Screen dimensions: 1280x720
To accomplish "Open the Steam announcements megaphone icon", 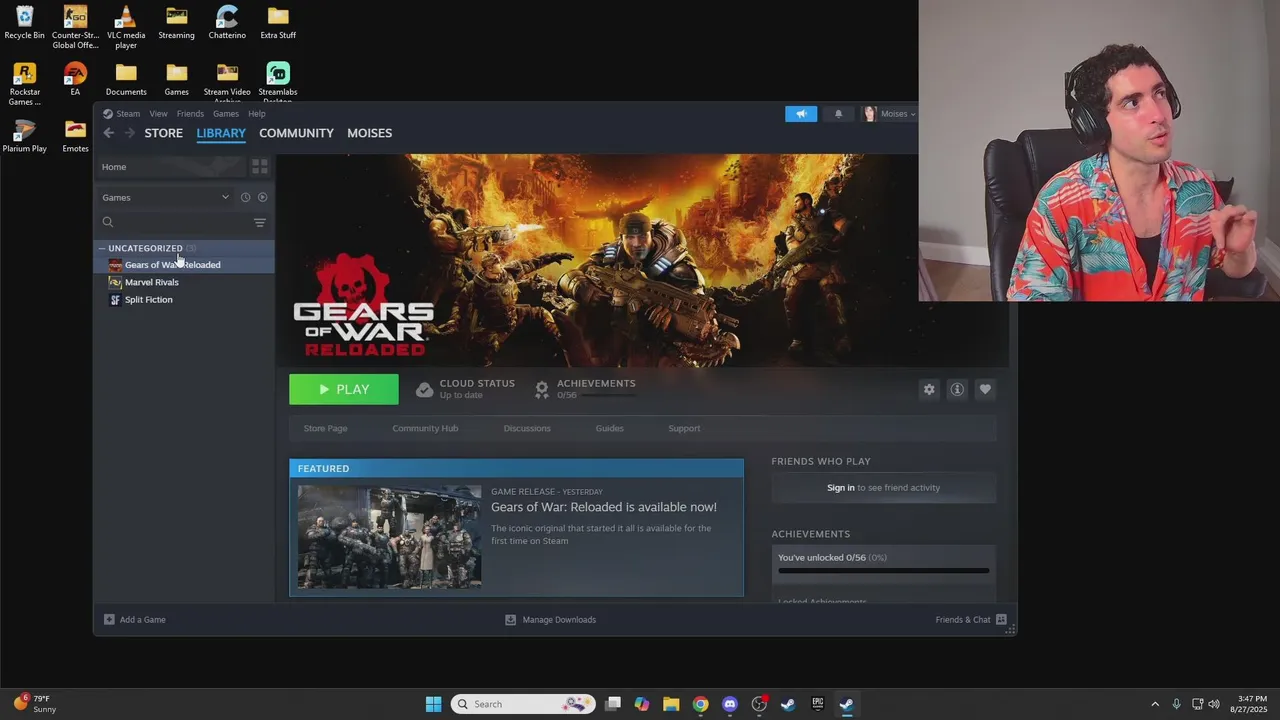I will pyautogui.click(x=801, y=114).
